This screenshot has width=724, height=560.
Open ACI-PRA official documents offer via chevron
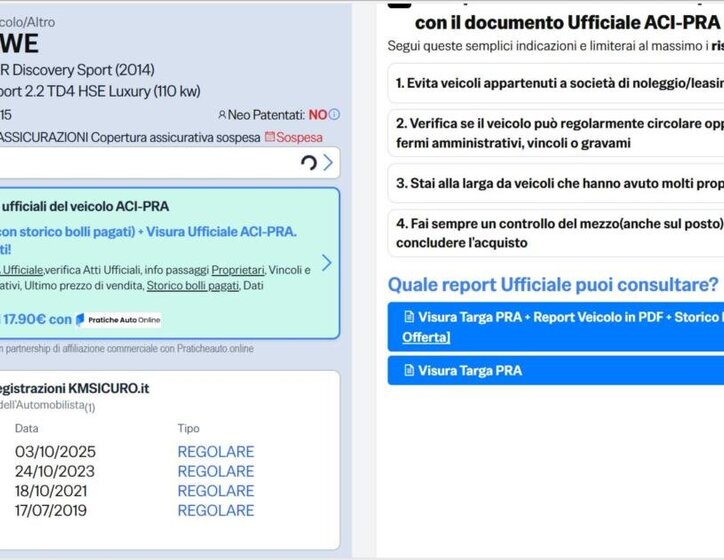(x=326, y=263)
